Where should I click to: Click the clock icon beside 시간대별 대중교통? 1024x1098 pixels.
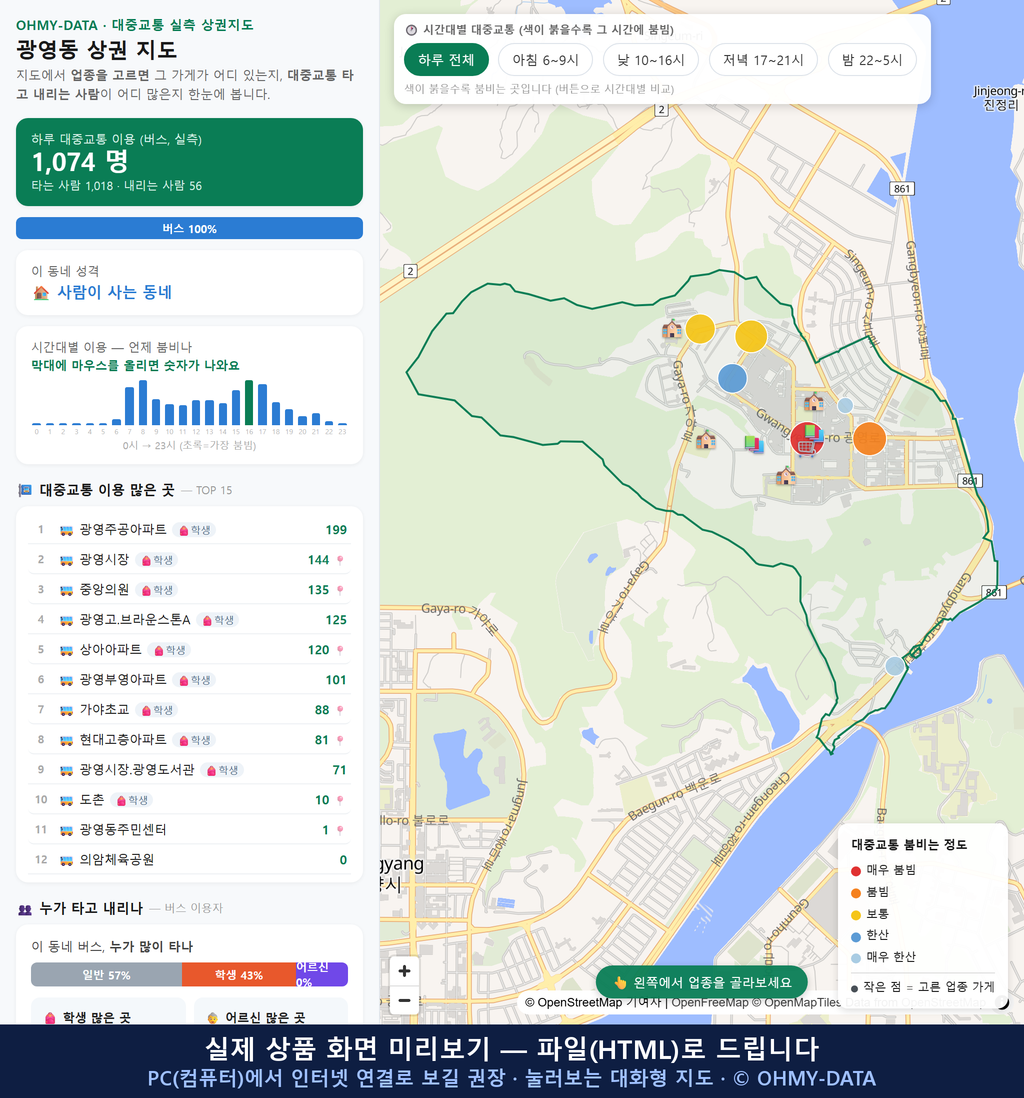[x=411, y=30]
